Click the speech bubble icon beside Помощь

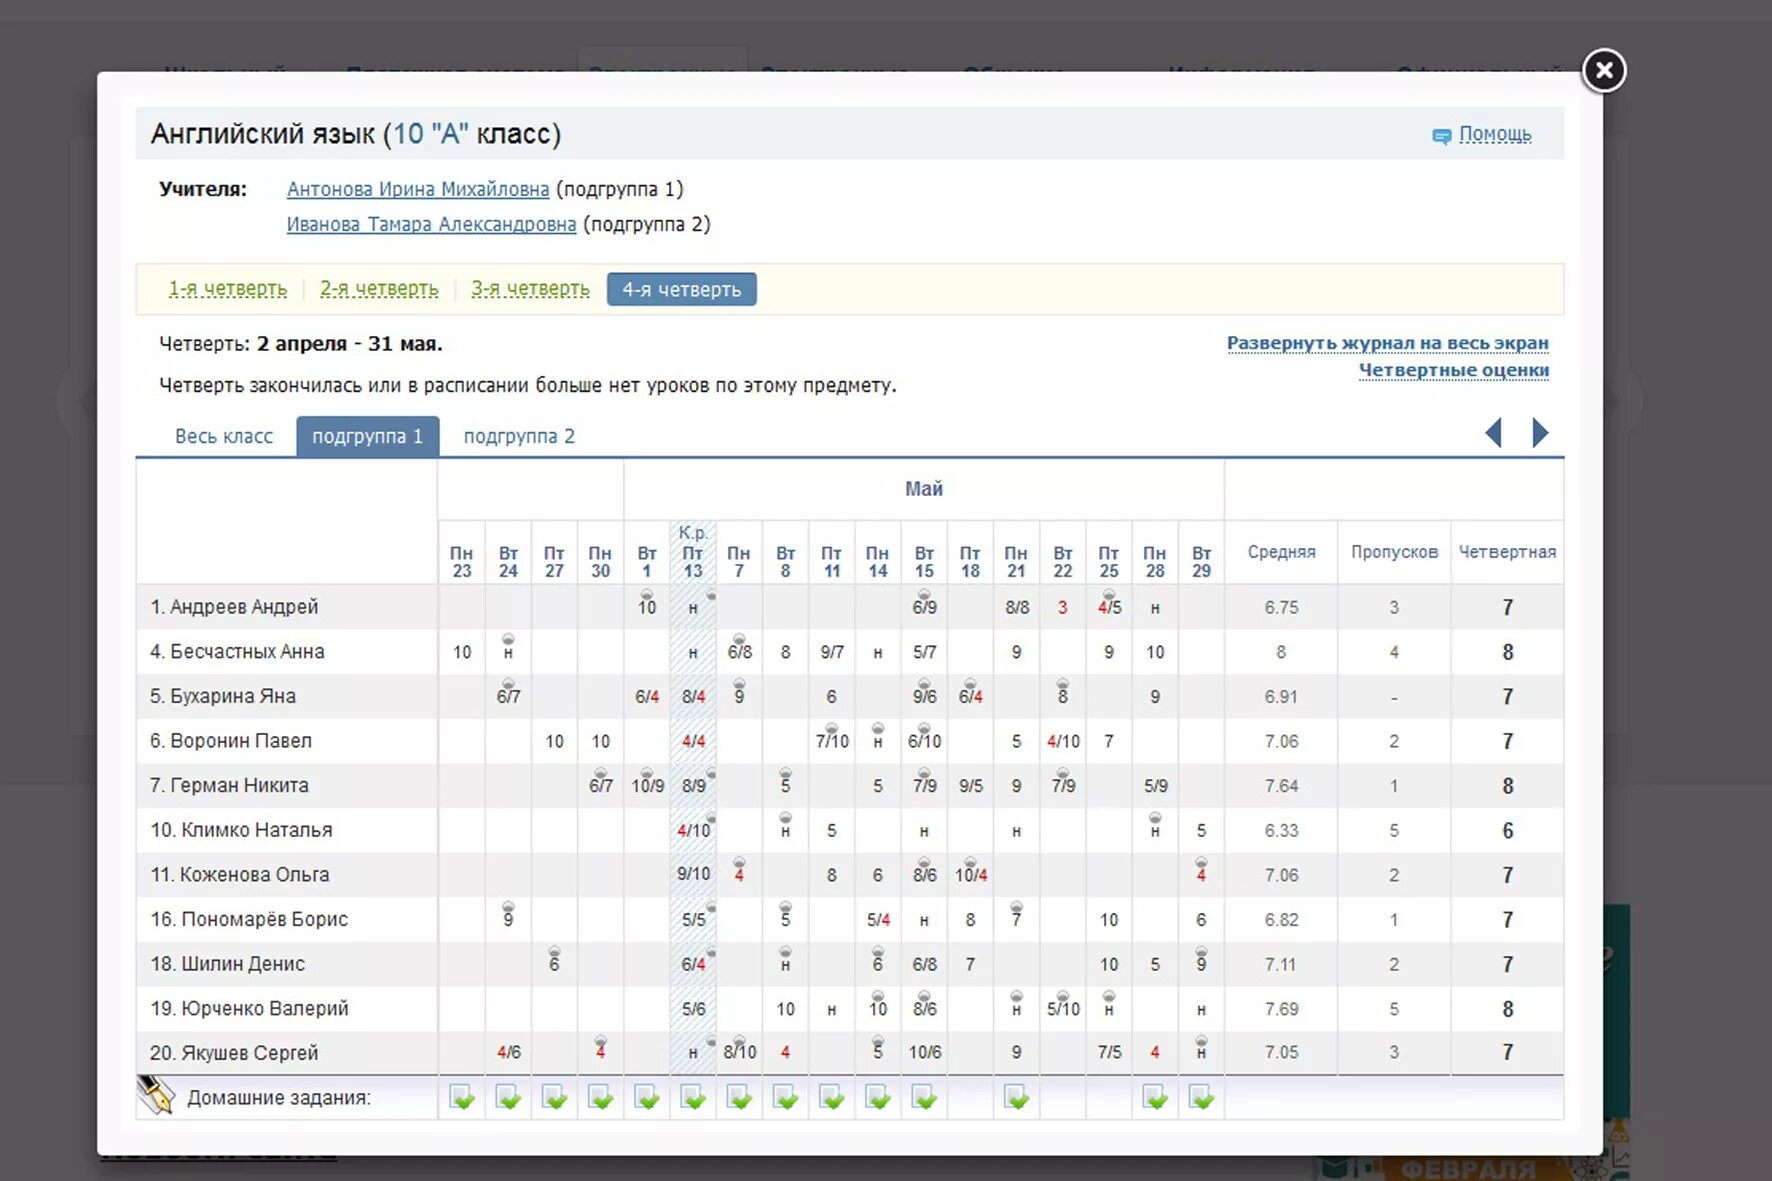(x=1441, y=136)
